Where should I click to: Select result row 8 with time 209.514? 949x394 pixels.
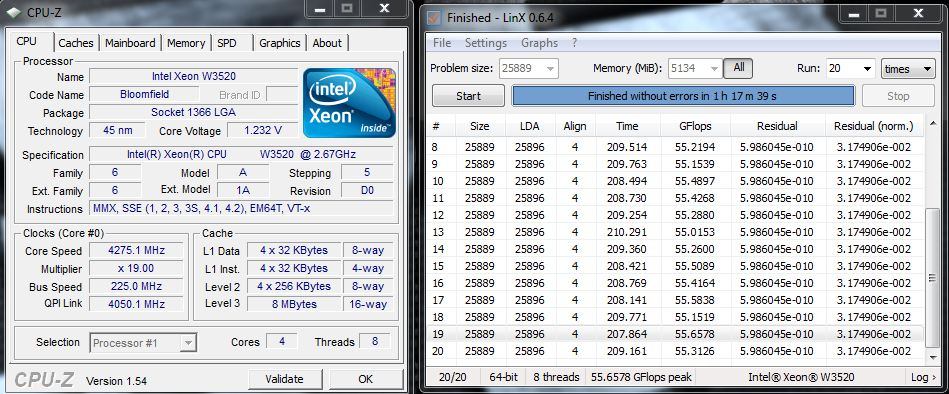tap(676, 147)
